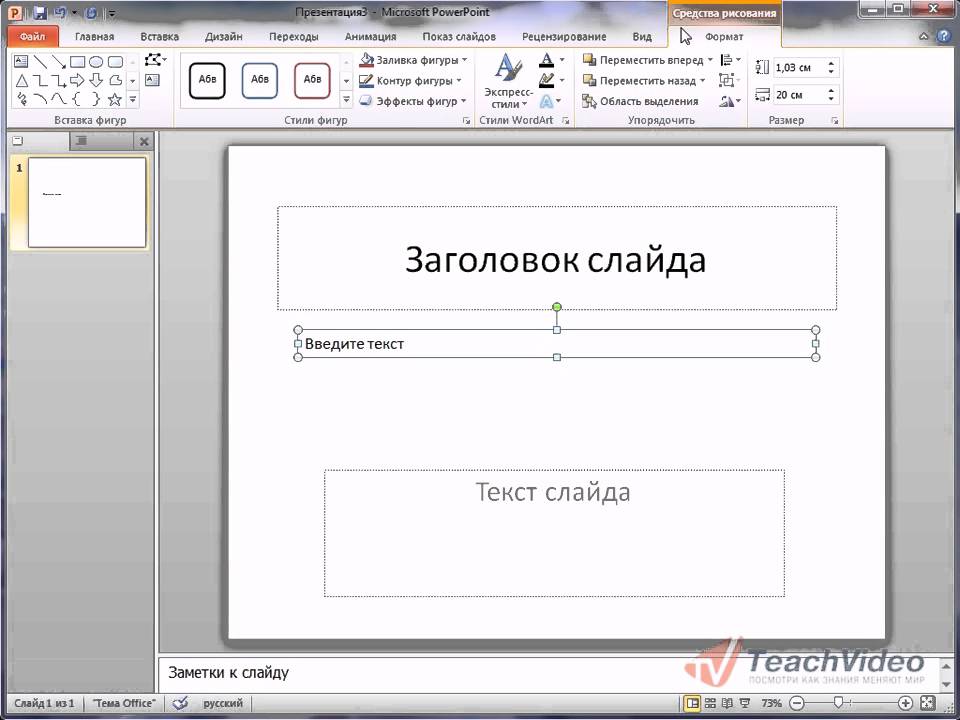This screenshot has width=960, height=720.
Task: Switch to Normal view in status bar
Action: pos(692,703)
